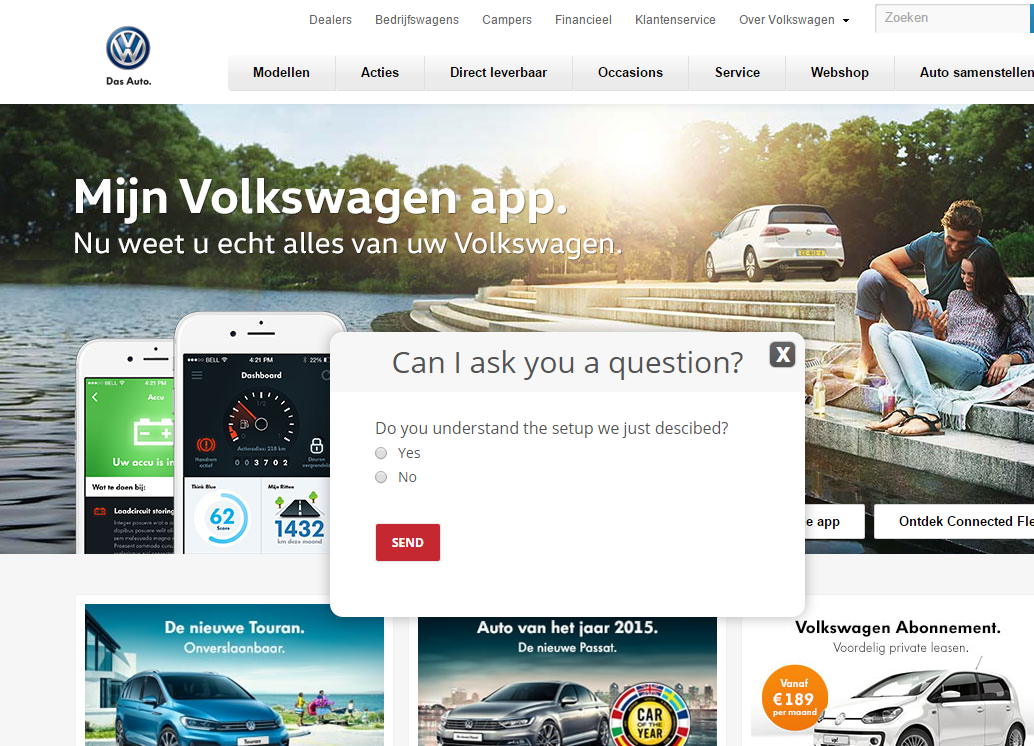
Task: Click the Vanaf €189 orange badge
Action: [x=794, y=698]
